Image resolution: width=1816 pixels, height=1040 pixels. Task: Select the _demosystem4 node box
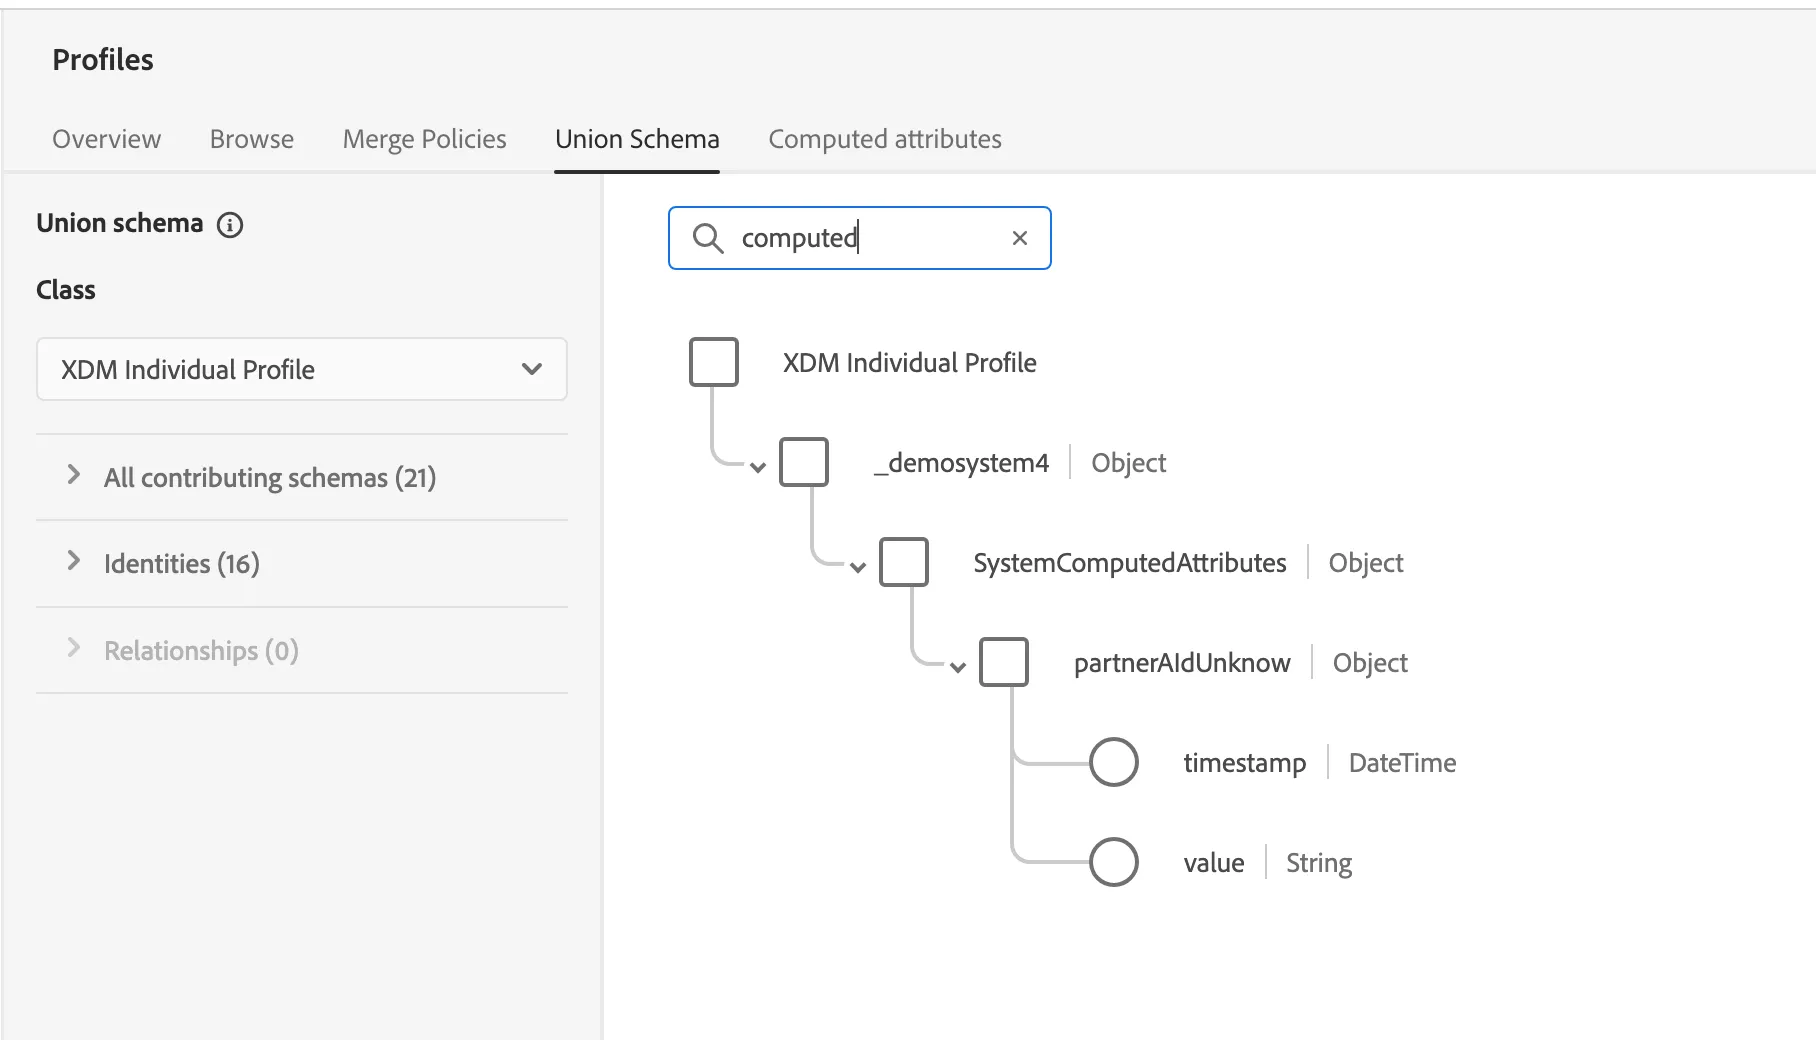pyautogui.click(x=804, y=462)
